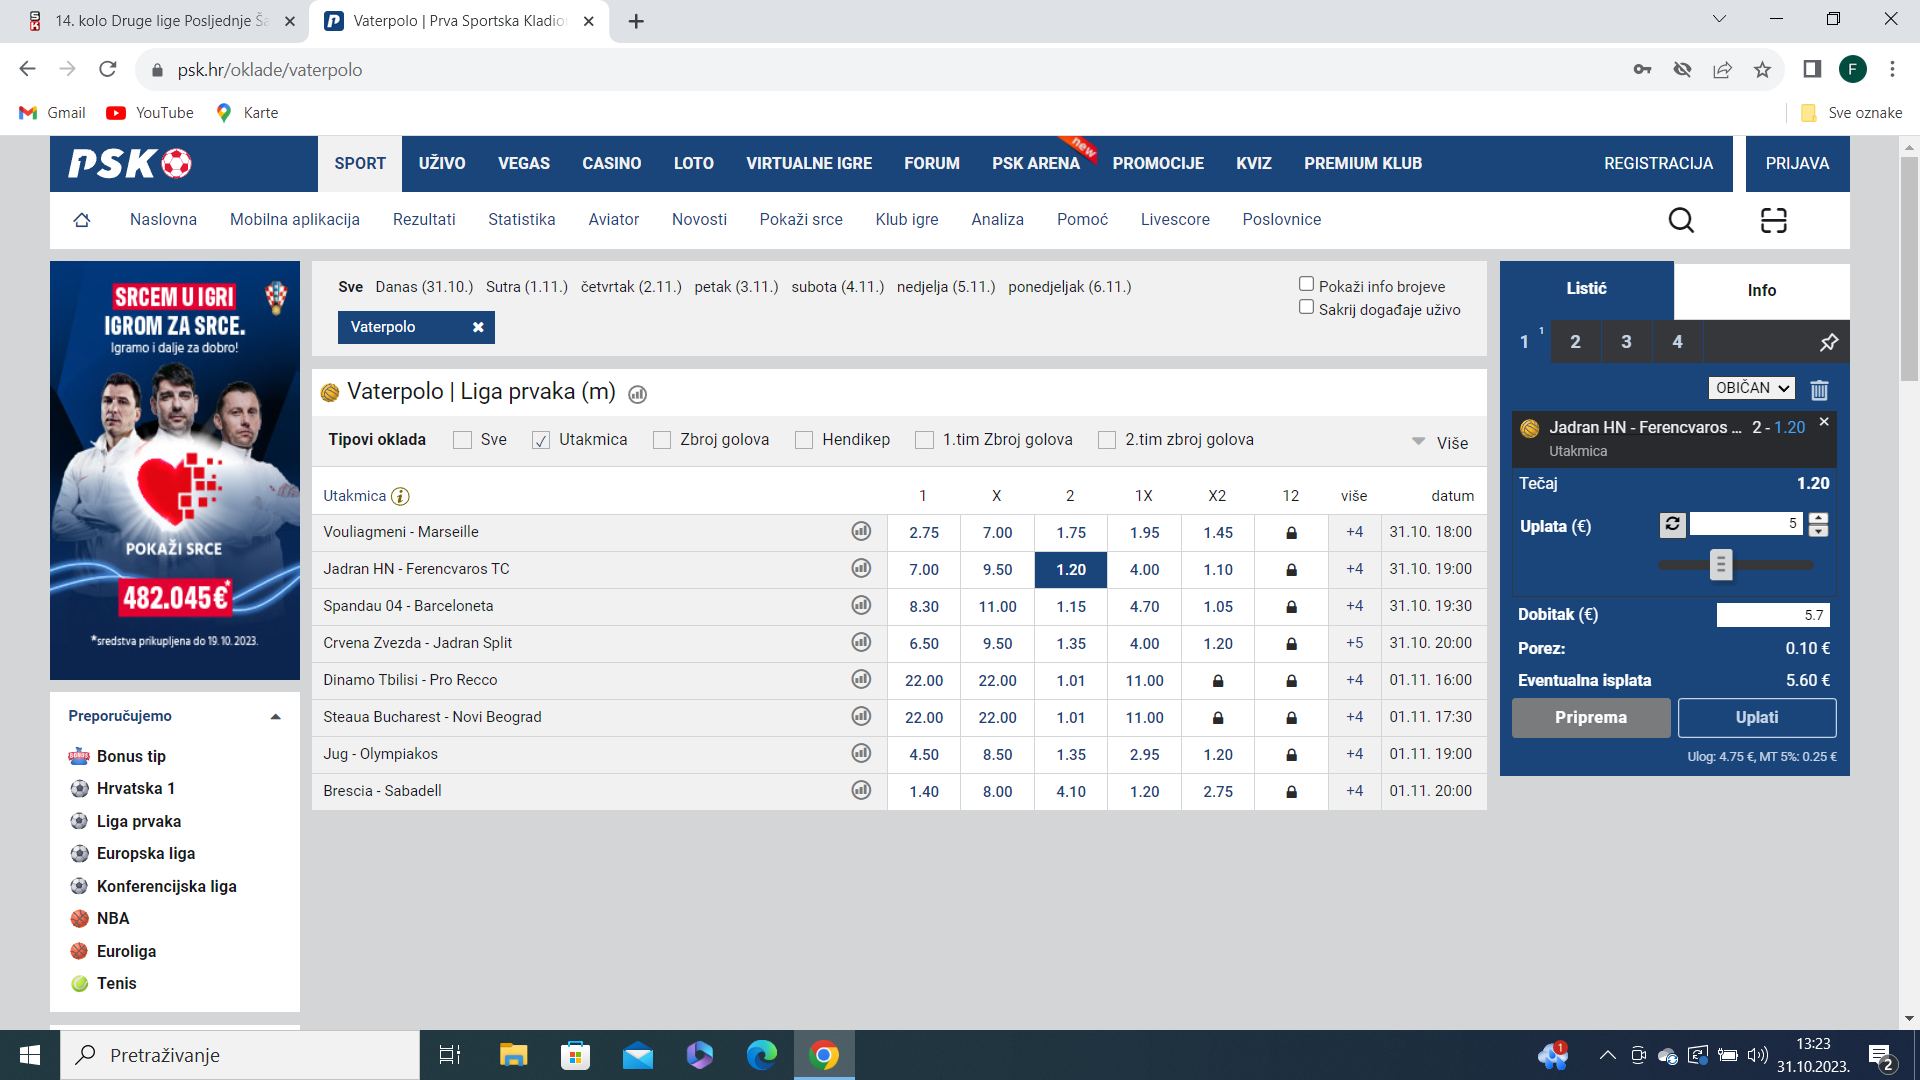Expand the Više bet types dropdown

pyautogui.click(x=1440, y=442)
